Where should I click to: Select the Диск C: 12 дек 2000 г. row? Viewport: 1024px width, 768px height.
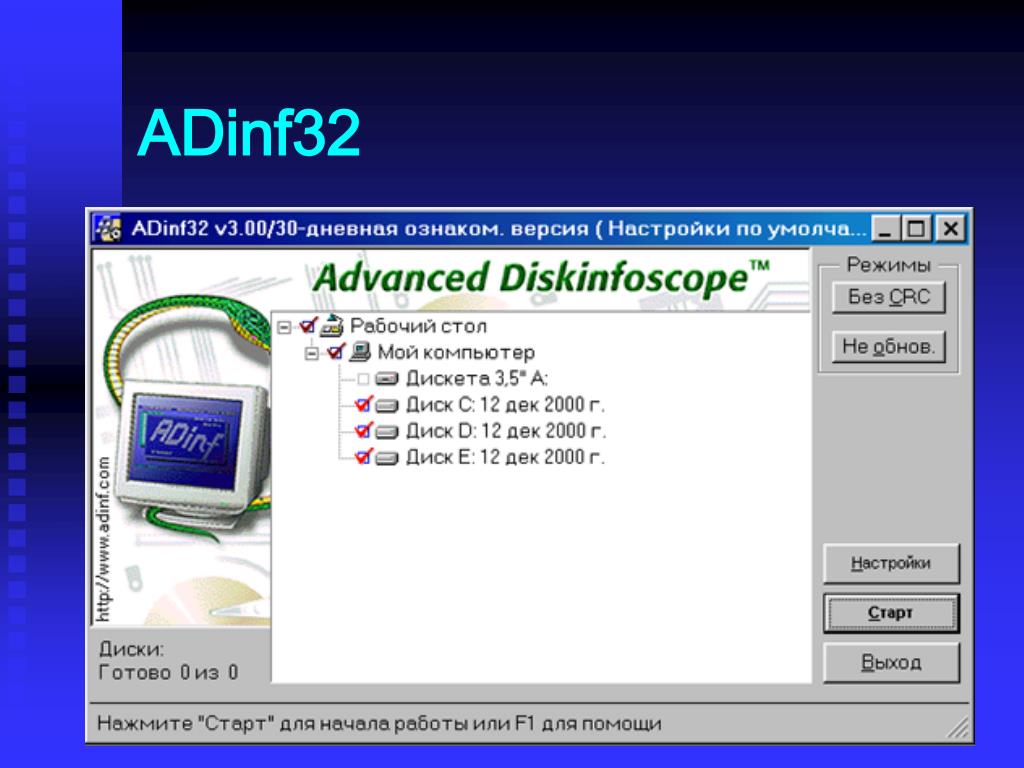pyautogui.click(x=505, y=405)
